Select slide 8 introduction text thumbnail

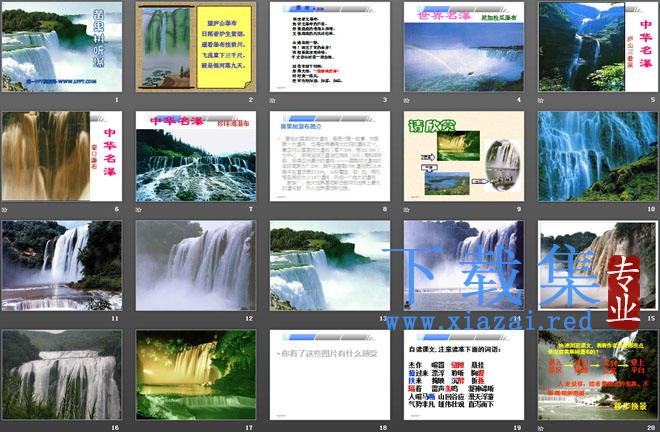tap(330, 156)
